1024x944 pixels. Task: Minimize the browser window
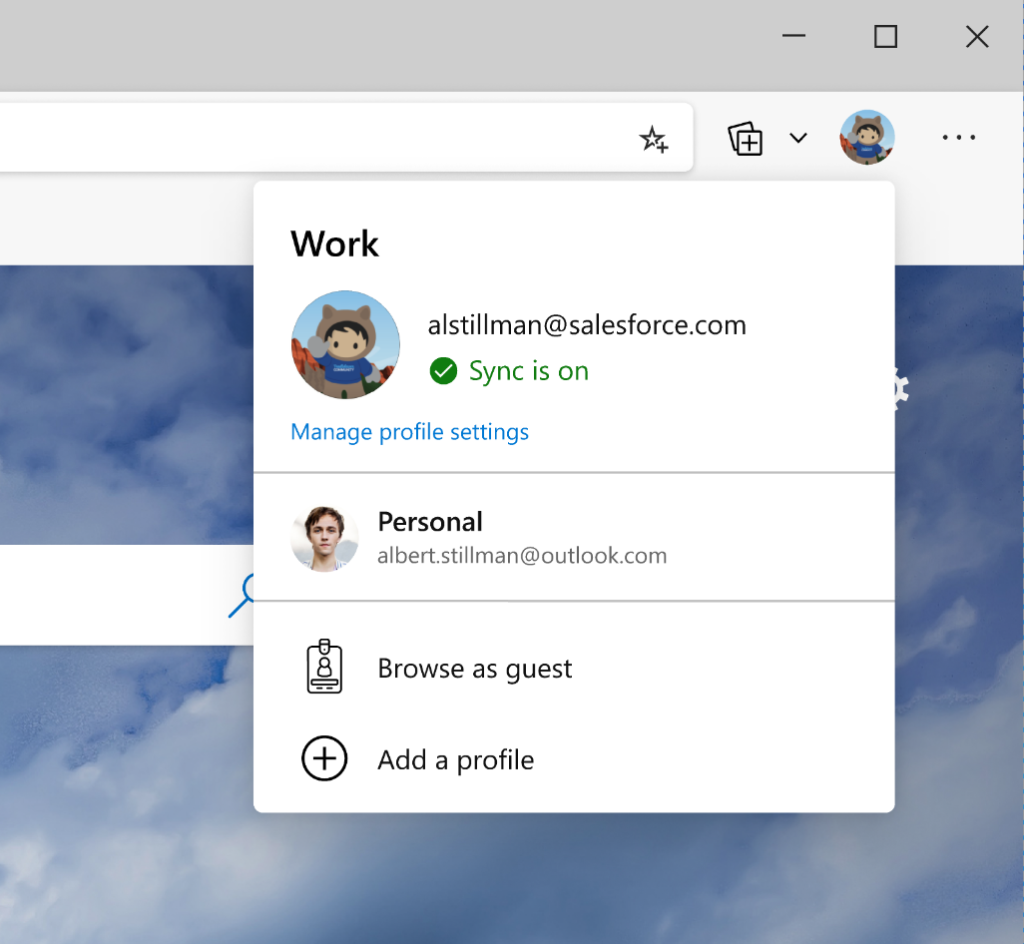(793, 36)
